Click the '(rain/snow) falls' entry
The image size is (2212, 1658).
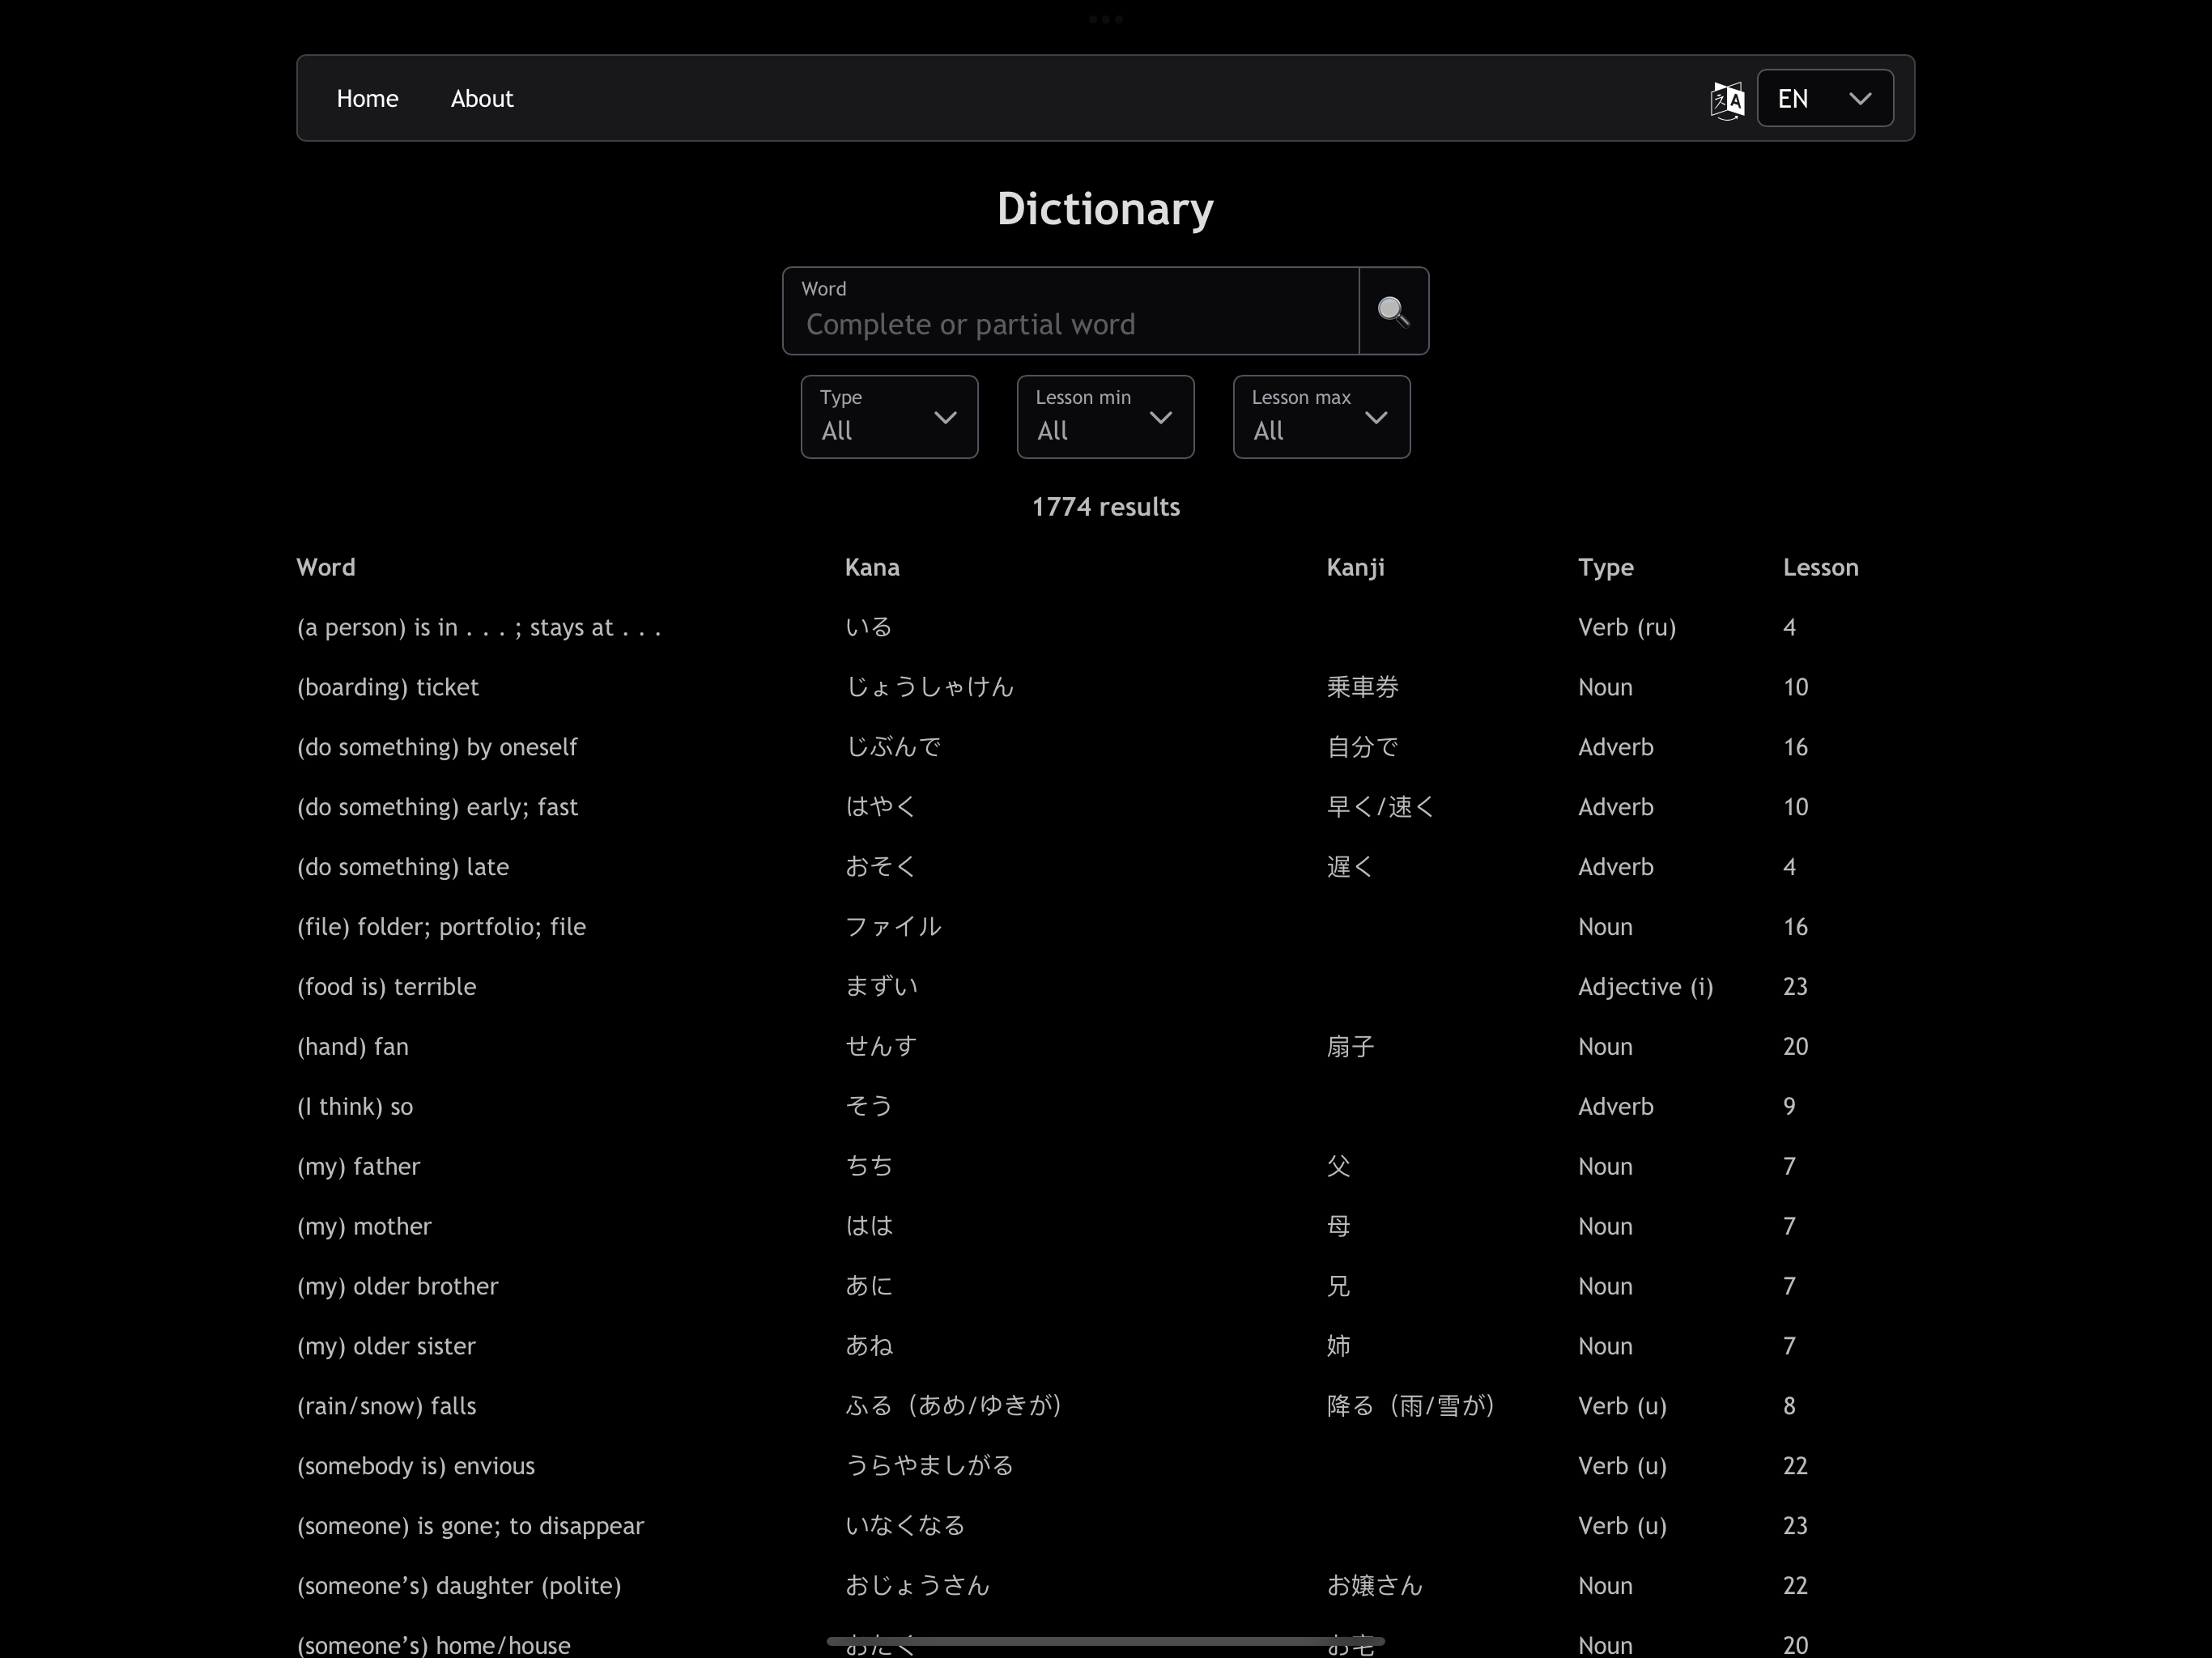[386, 1406]
